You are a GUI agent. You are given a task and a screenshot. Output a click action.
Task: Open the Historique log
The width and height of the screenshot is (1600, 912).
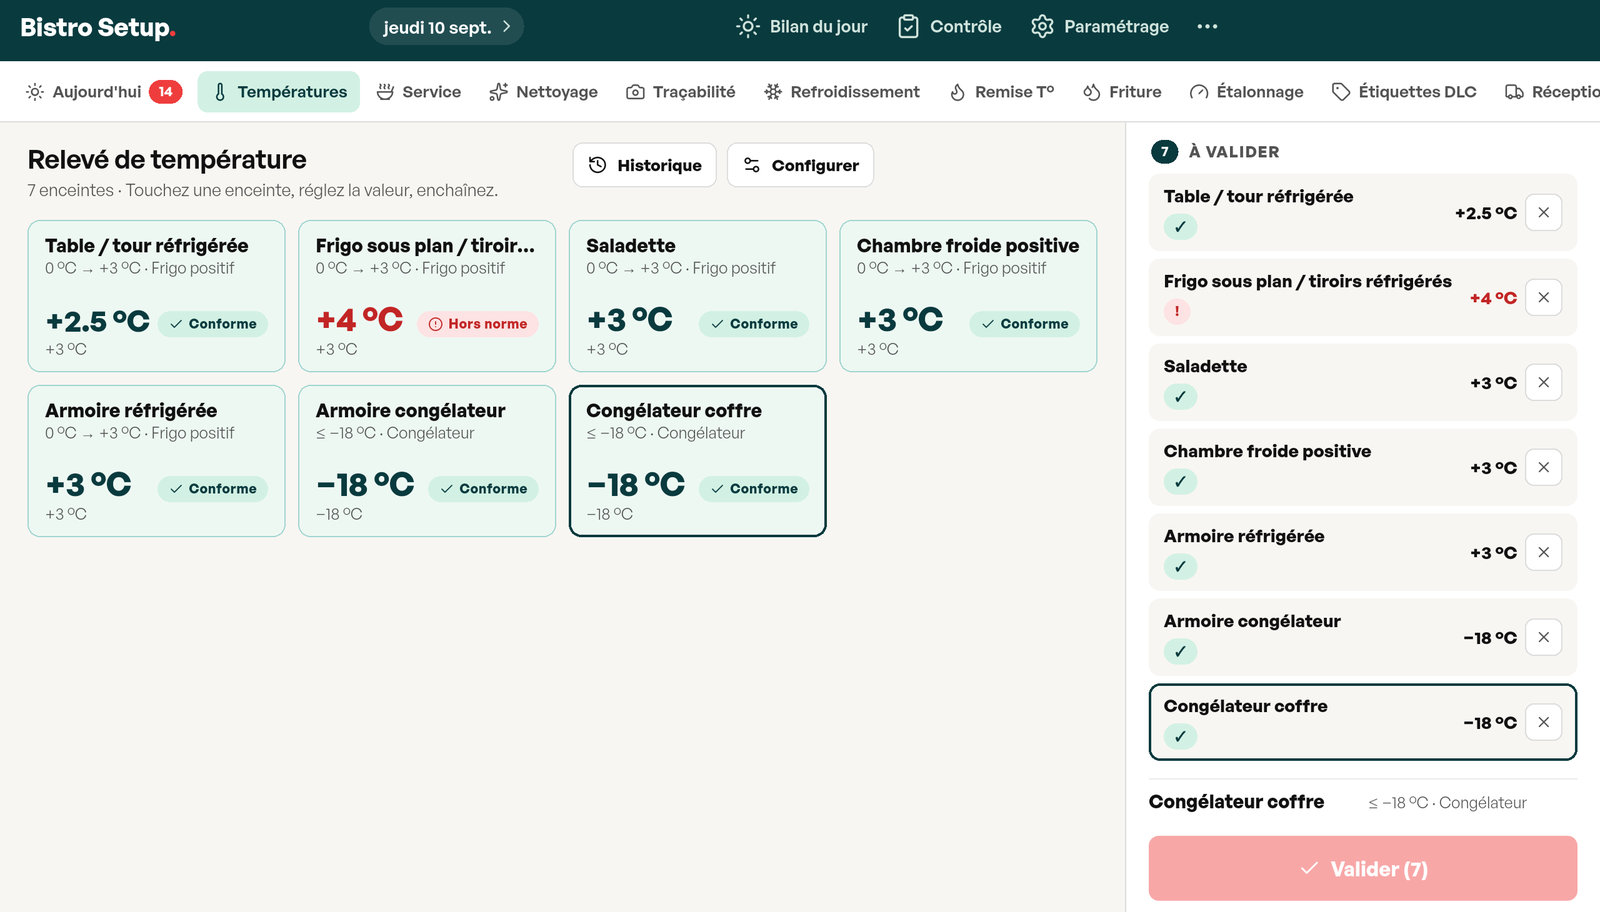[x=645, y=165]
